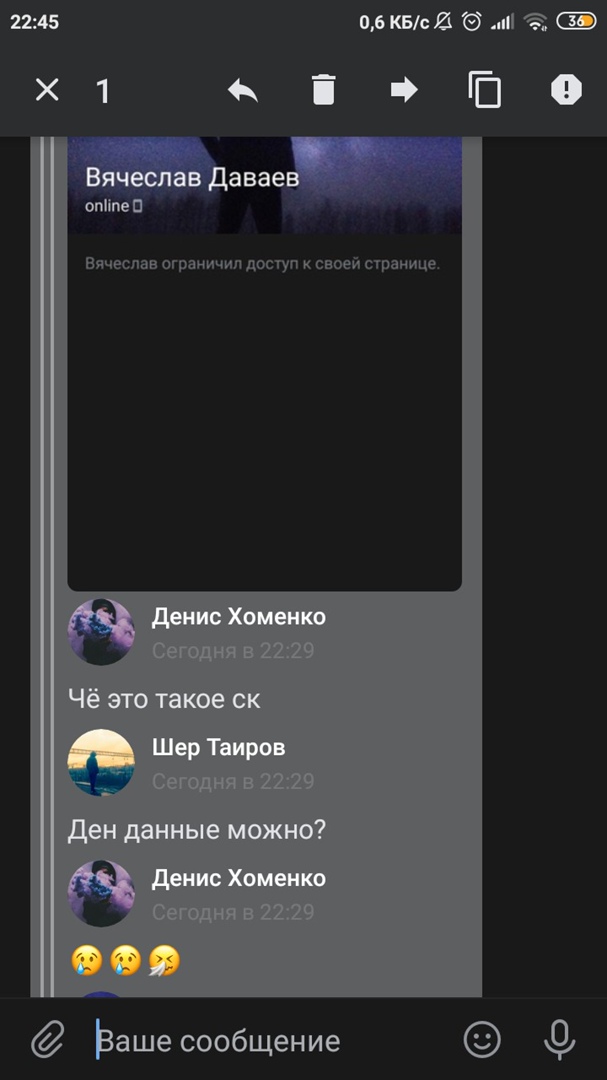Report message as spam icon
This screenshot has height=1080, width=607.
566,90
